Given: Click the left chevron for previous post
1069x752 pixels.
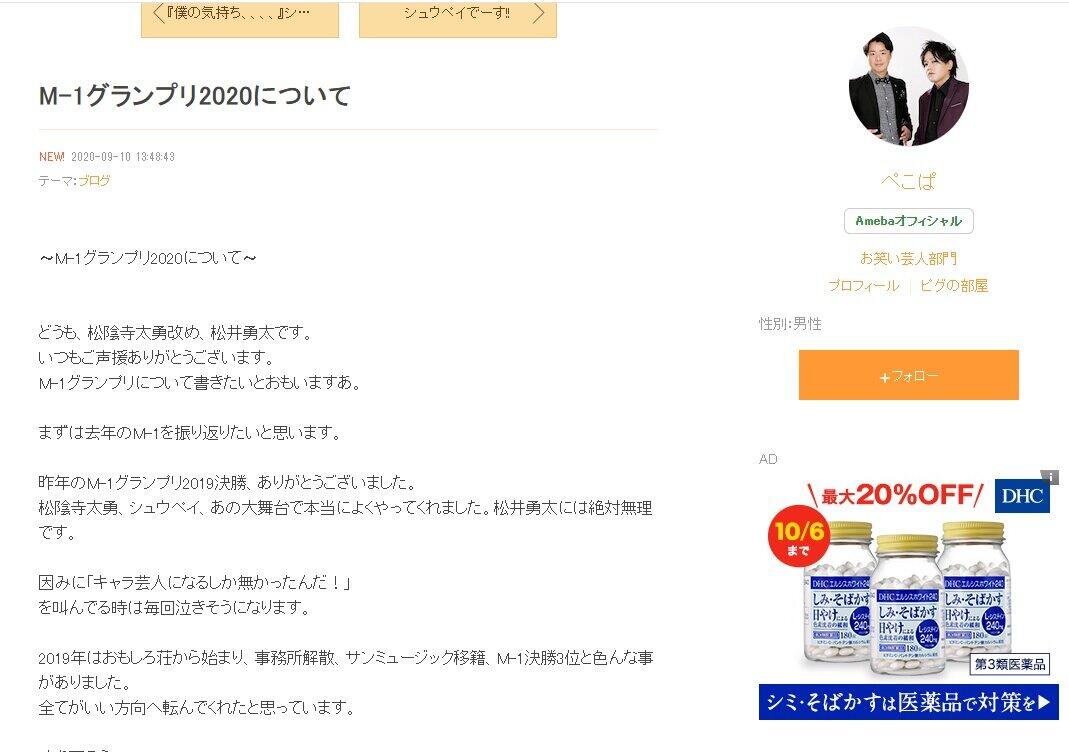Looking at the screenshot, I should tap(158, 13).
